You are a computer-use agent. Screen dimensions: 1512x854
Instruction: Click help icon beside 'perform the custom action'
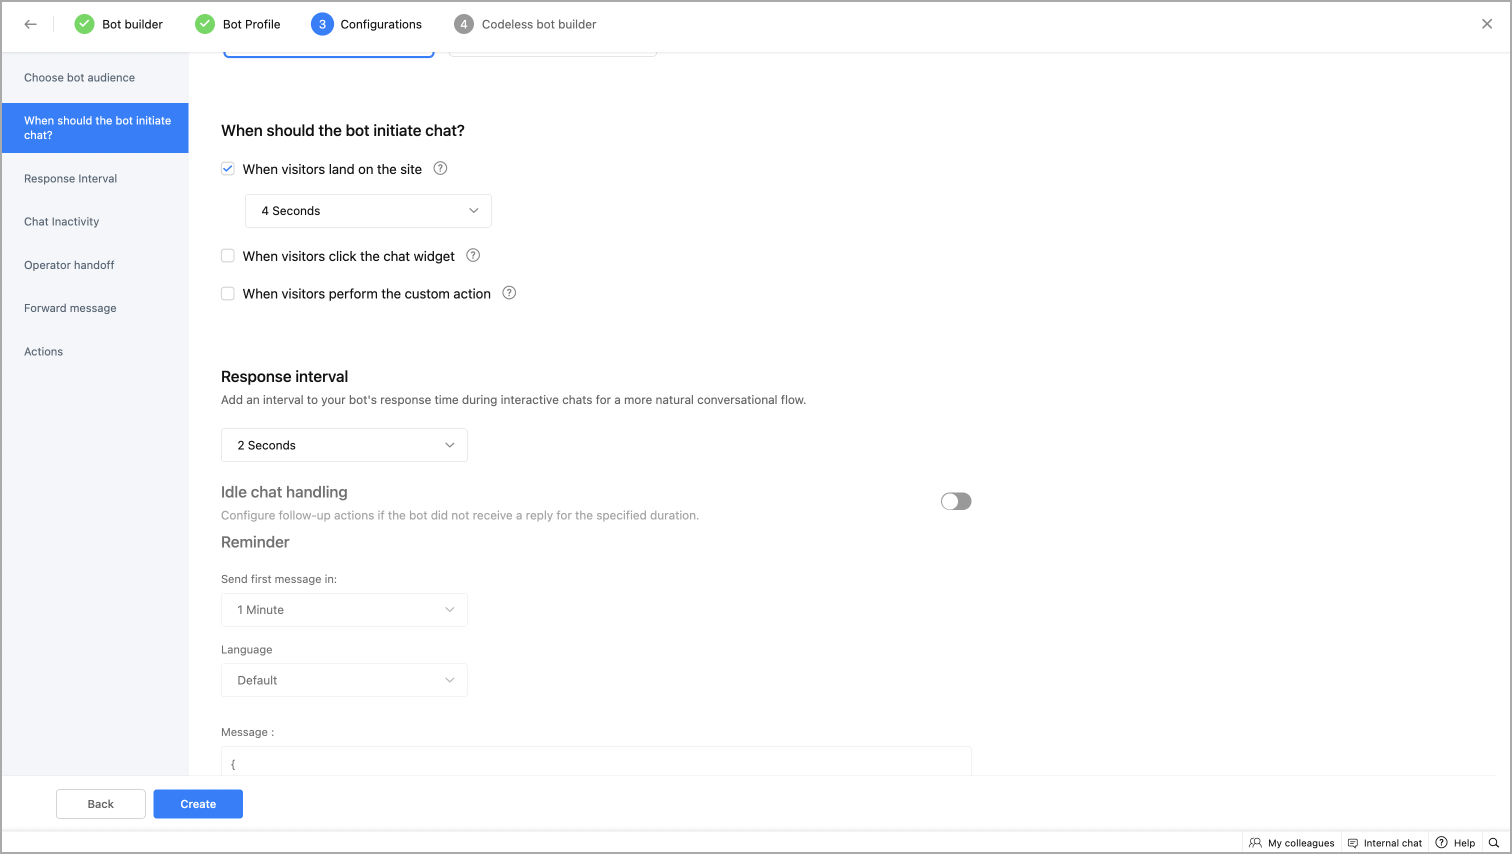[x=509, y=293]
